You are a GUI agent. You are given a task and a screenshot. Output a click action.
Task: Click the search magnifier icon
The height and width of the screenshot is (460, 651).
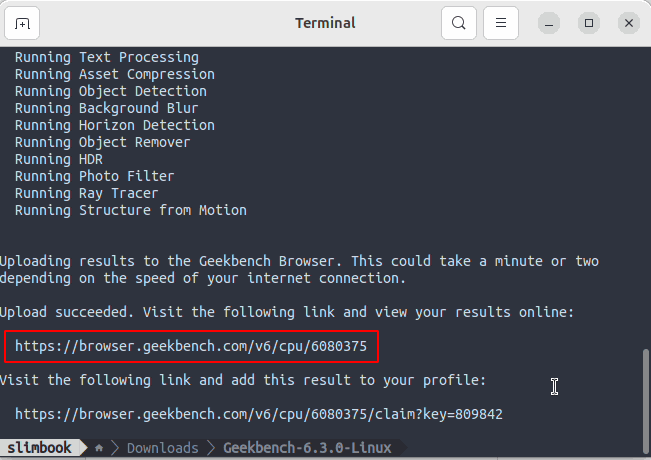tap(458, 23)
